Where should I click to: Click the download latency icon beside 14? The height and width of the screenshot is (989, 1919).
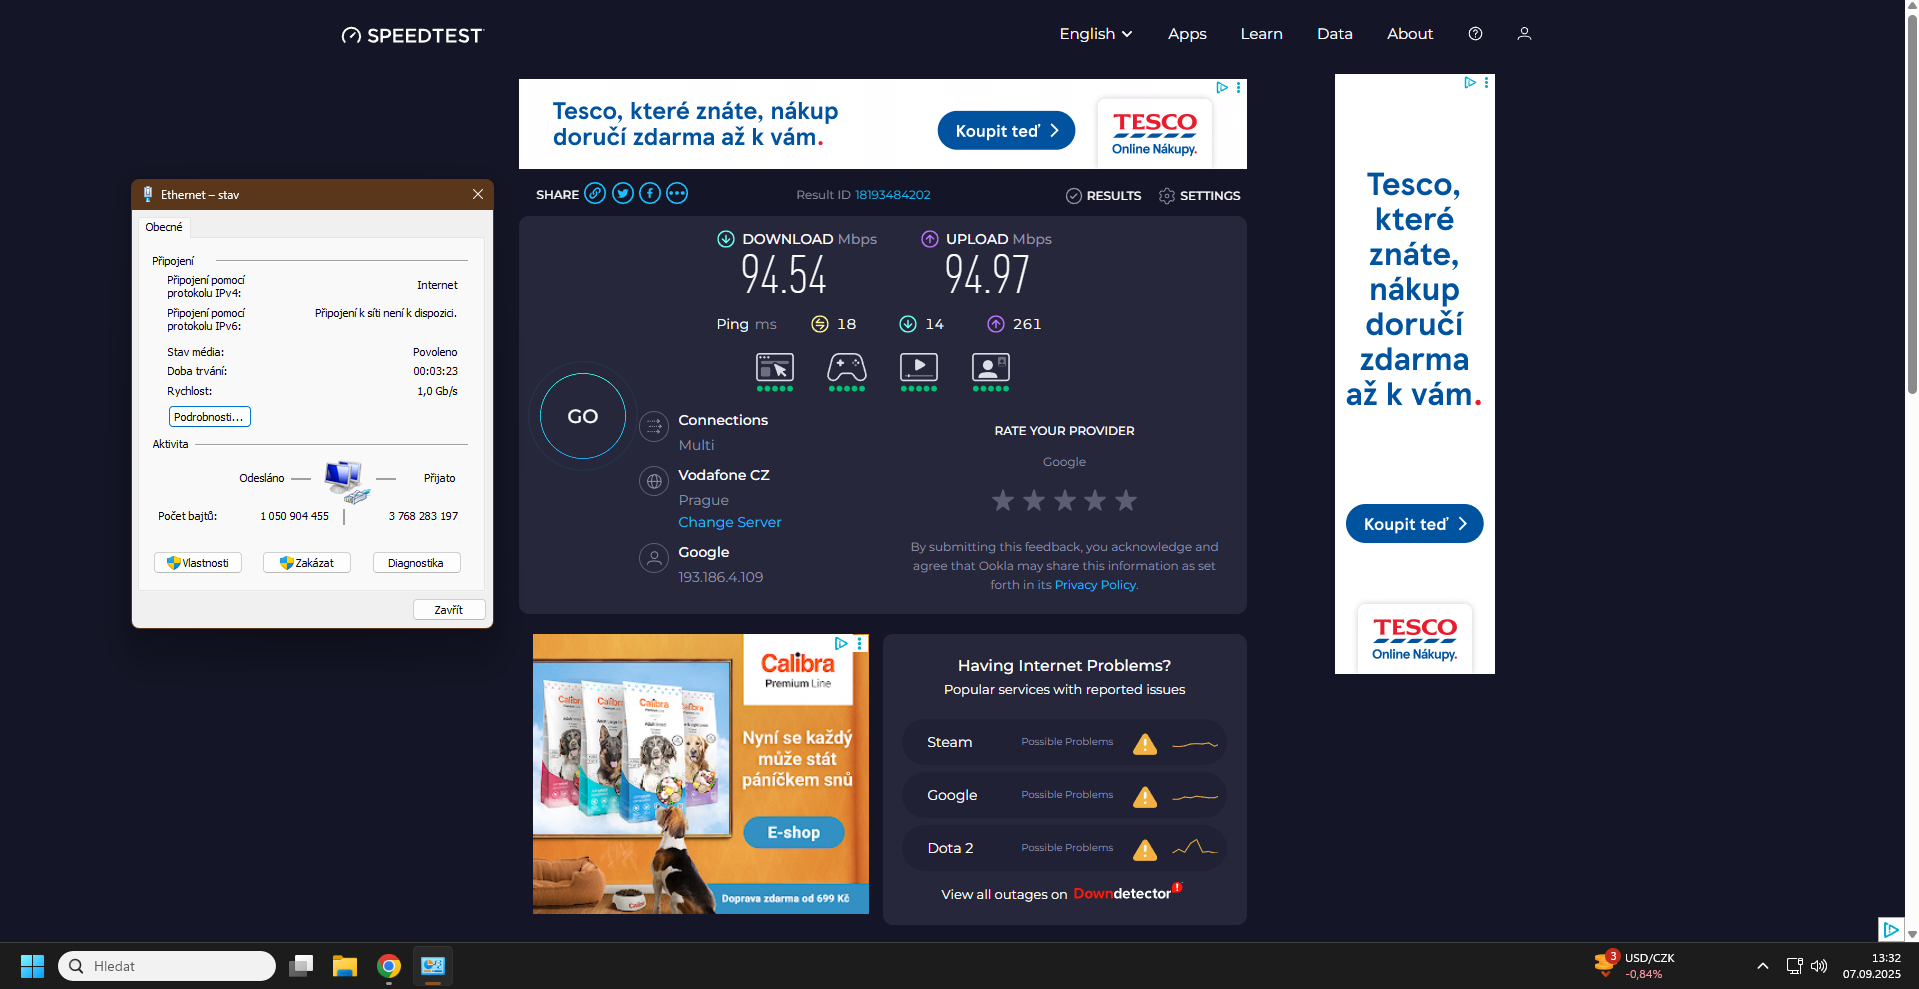pyautogui.click(x=908, y=323)
